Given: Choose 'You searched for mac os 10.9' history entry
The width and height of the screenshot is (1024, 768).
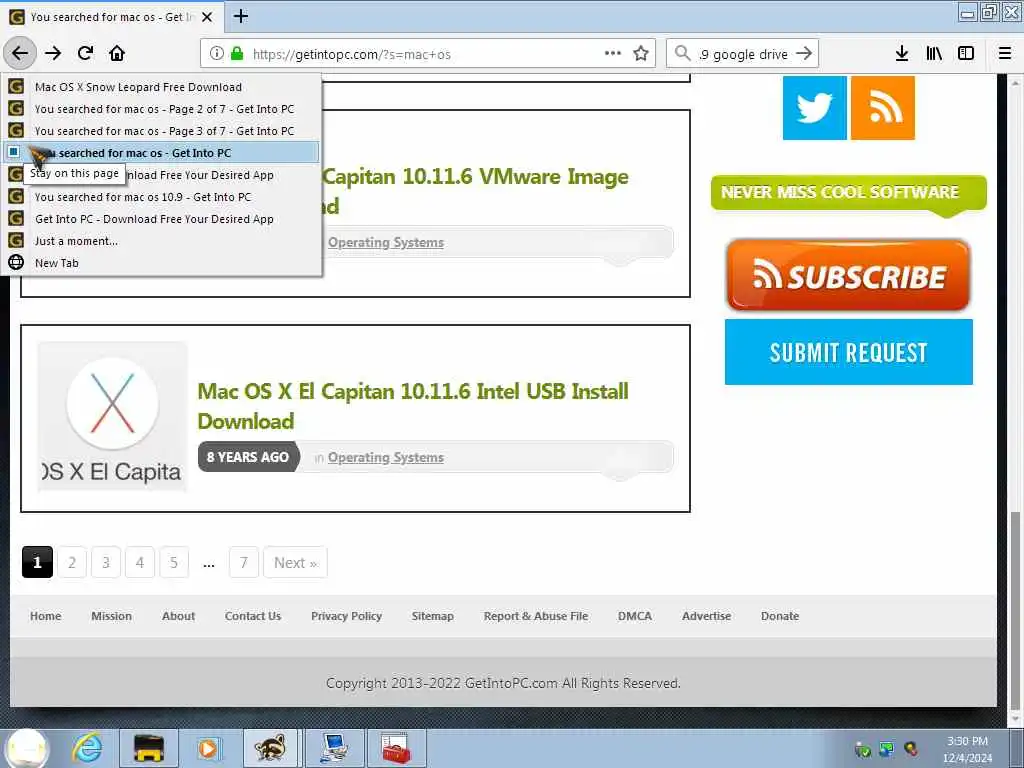Looking at the screenshot, I should [161, 197].
